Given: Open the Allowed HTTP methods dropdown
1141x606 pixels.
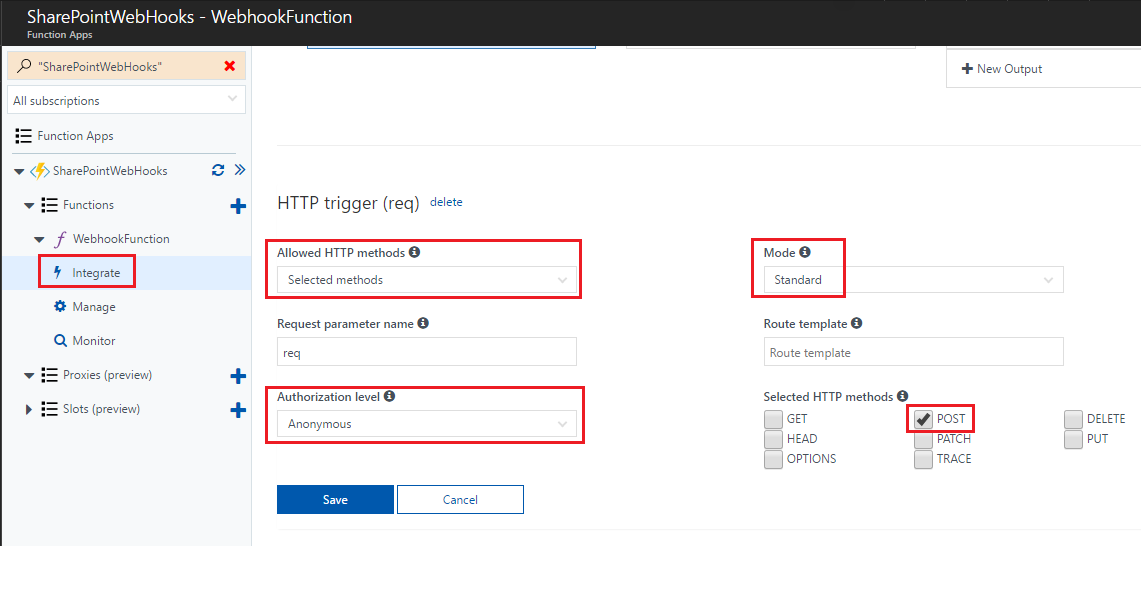Looking at the screenshot, I should point(426,280).
